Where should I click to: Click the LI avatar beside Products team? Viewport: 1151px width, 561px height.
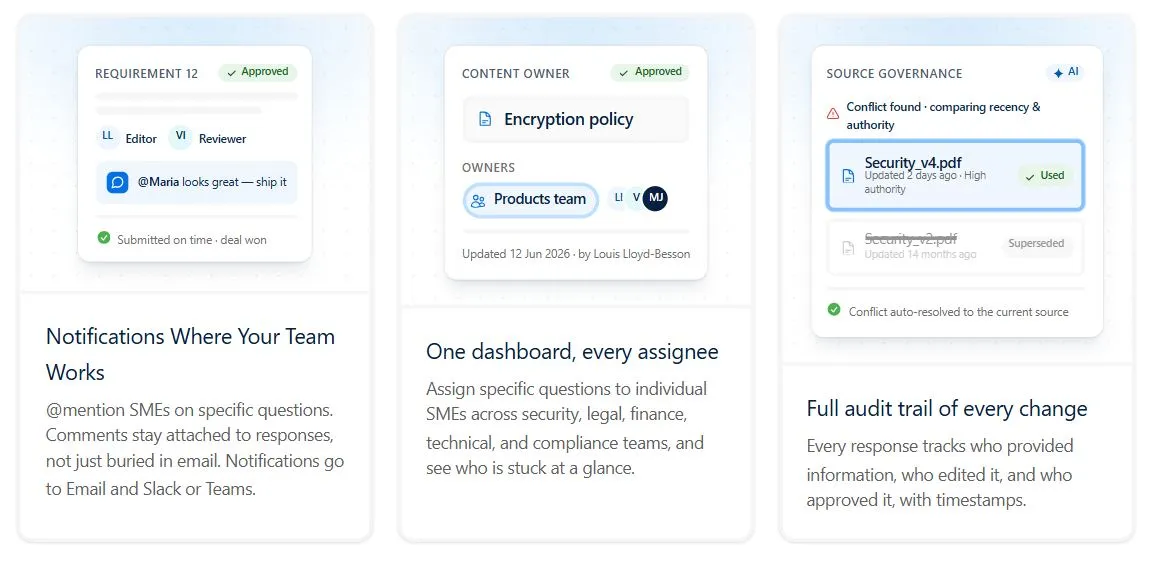(618, 198)
